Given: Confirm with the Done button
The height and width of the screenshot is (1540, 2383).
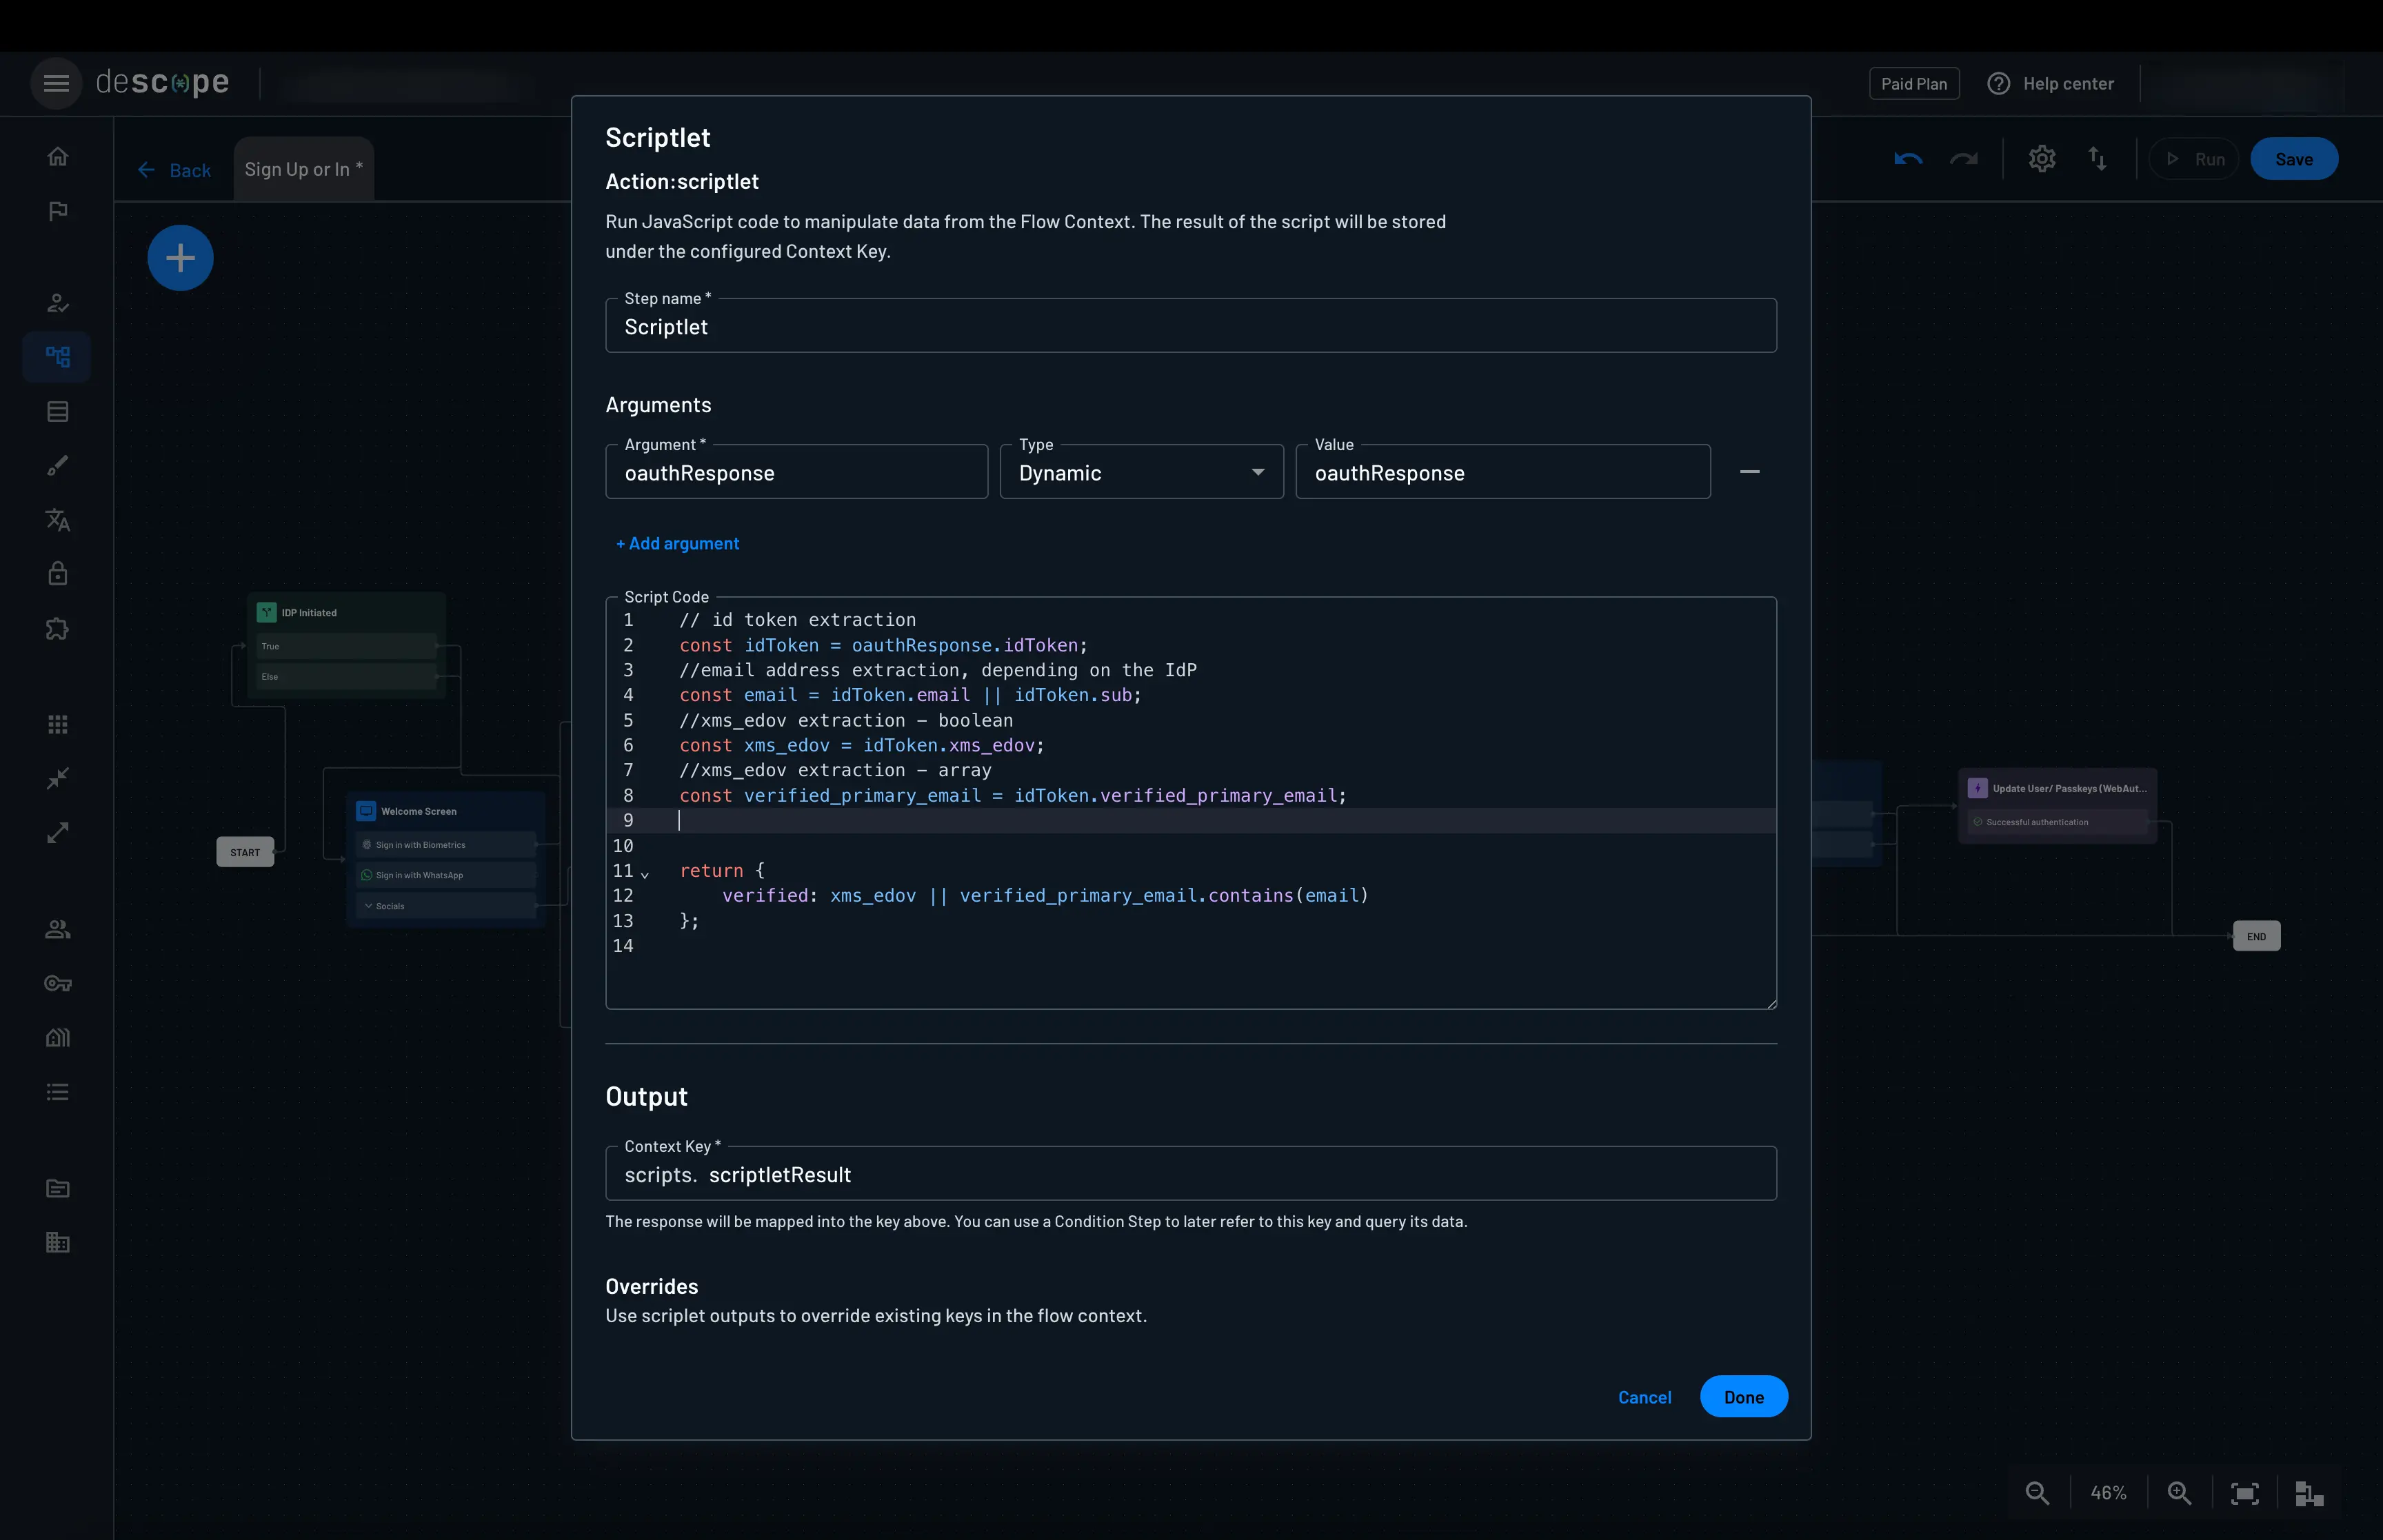Looking at the screenshot, I should tap(1743, 1397).
